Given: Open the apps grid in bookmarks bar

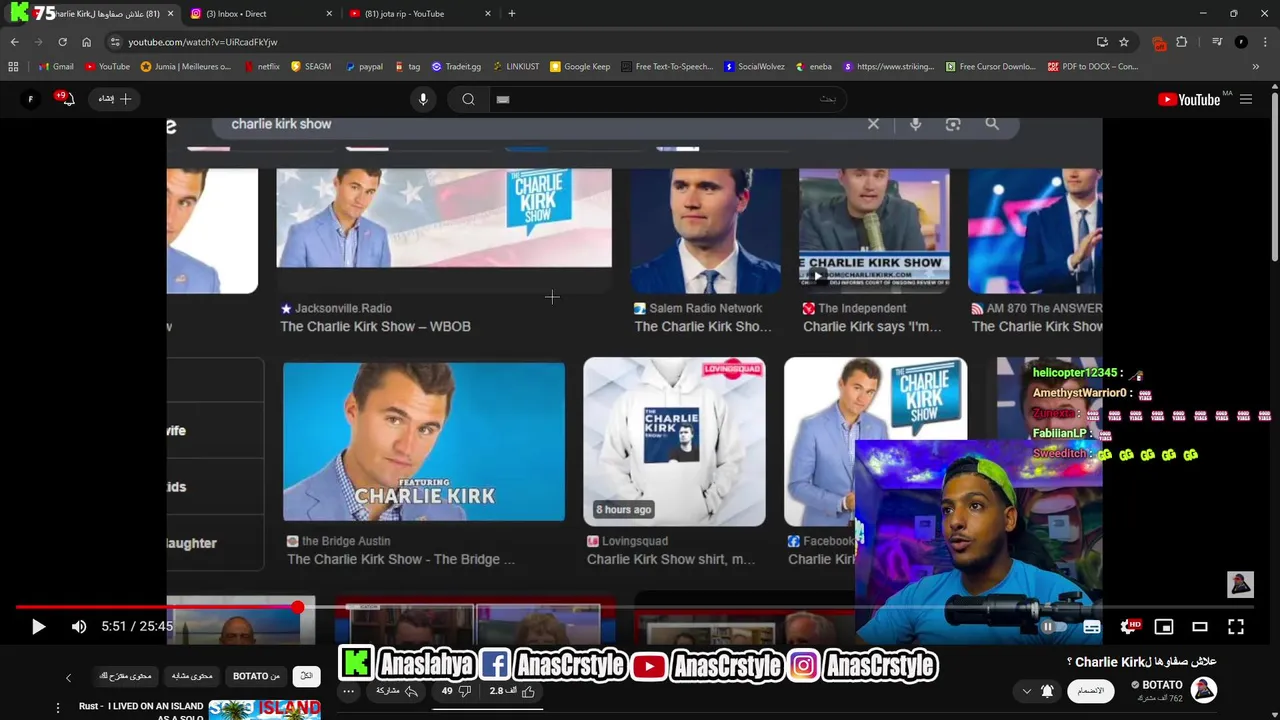Looking at the screenshot, I should (x=13, y=67).
